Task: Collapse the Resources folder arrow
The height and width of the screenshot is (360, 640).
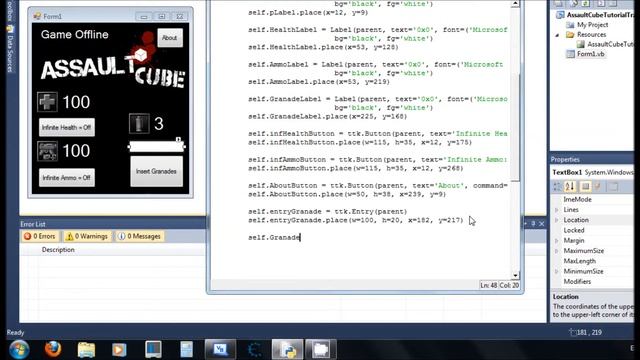Action: pyautogui.click(x=557, y=35)
